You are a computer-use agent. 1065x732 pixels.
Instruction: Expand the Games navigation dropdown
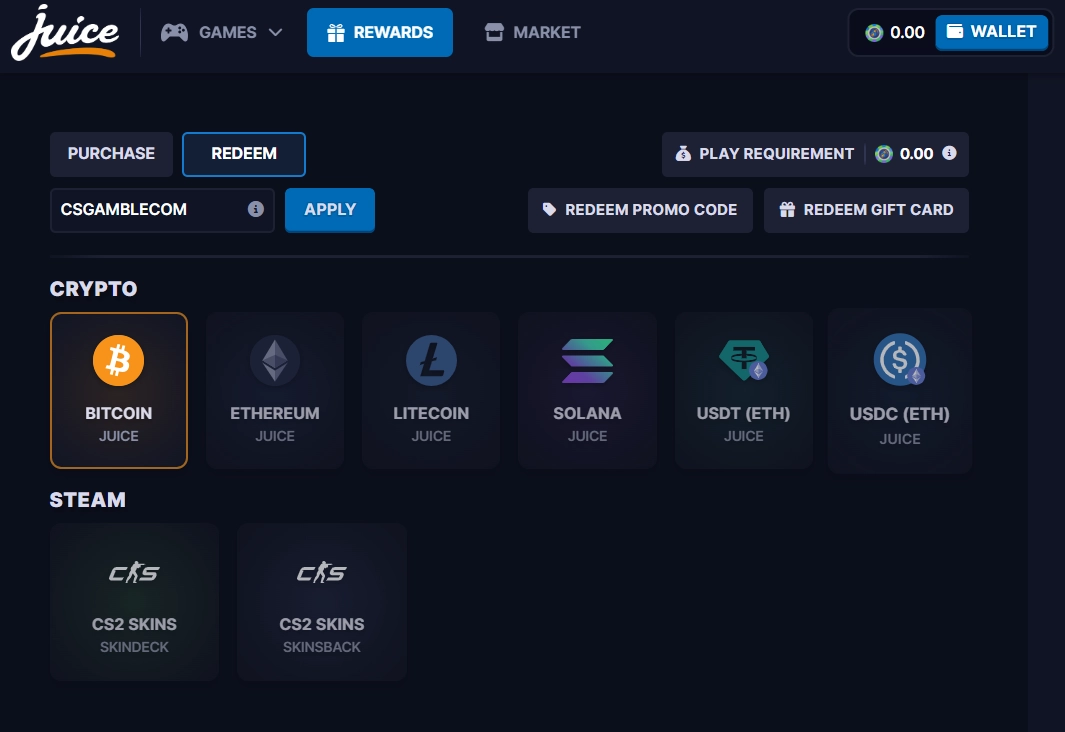[x=221, y=32]
